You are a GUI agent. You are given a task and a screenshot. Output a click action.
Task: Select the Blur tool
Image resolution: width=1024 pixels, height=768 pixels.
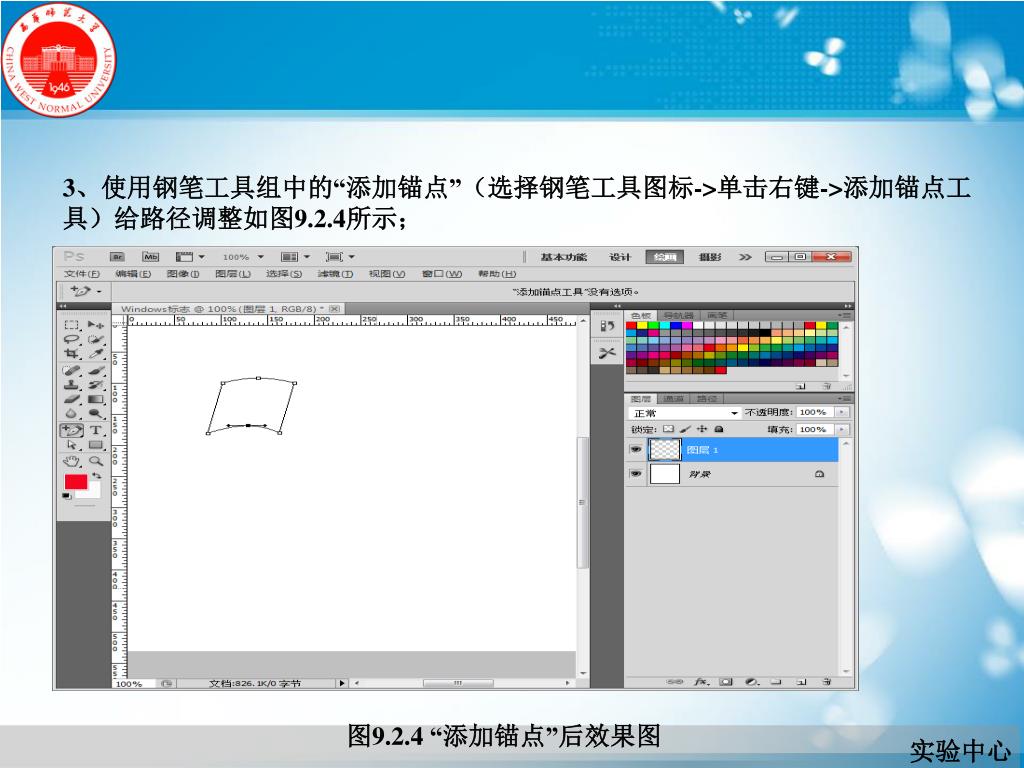[71, 413]
